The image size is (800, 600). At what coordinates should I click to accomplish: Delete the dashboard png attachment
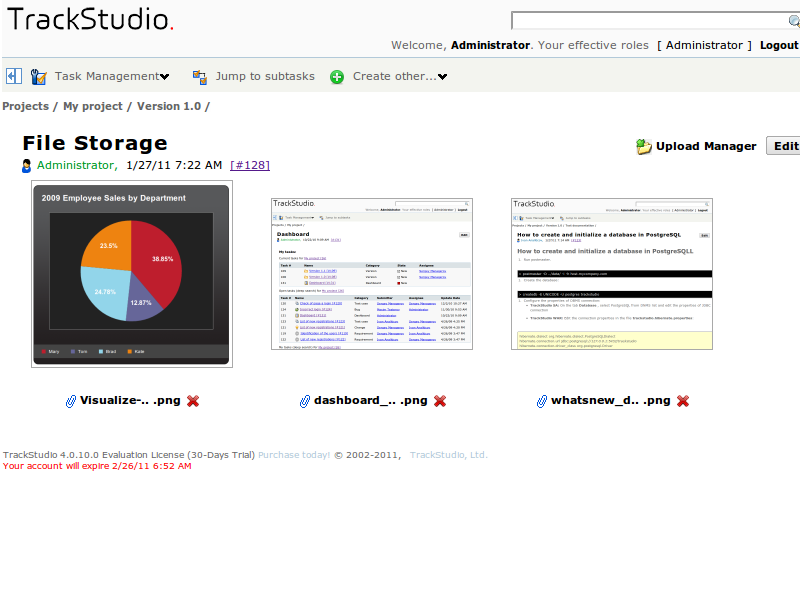click(440, 401)
